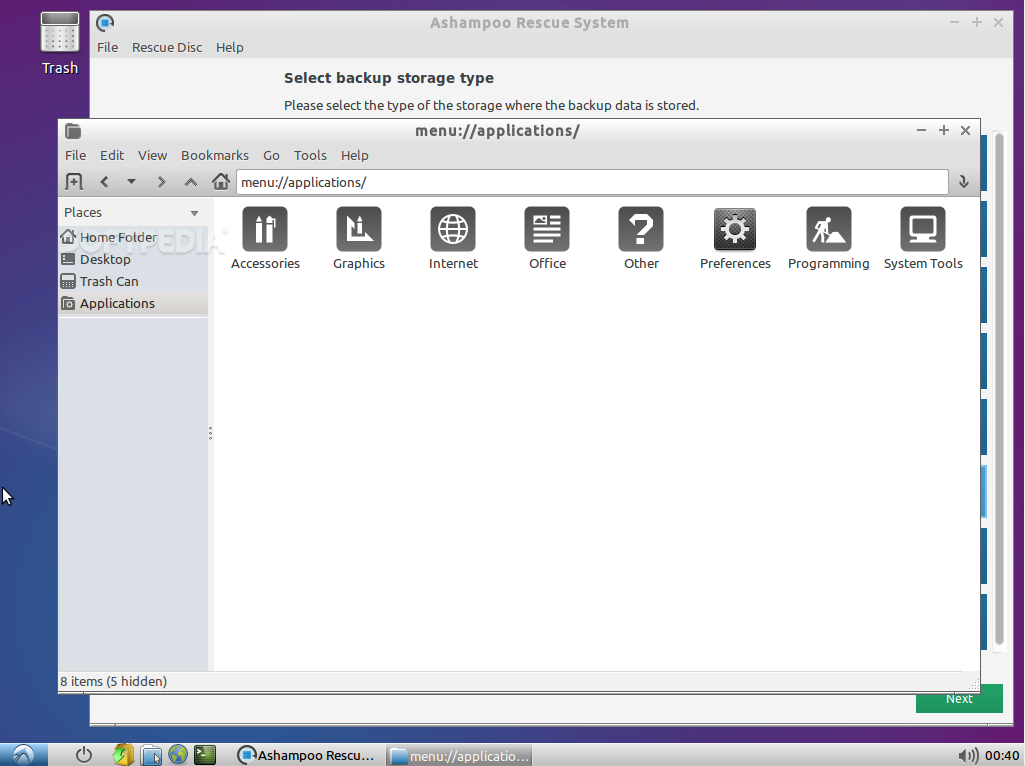1025x766 pixels.
Task: Open the Other category icon
Action: coord(641,229)
